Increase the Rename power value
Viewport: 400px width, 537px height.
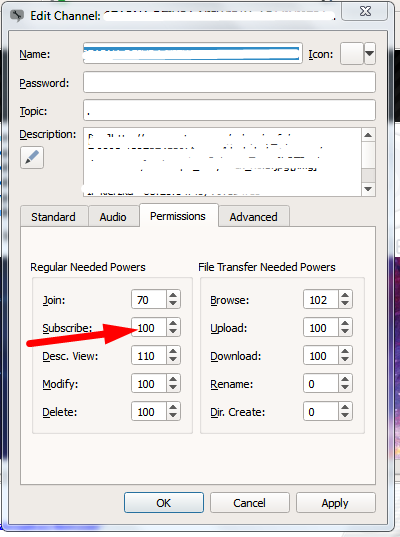[345, 379]
